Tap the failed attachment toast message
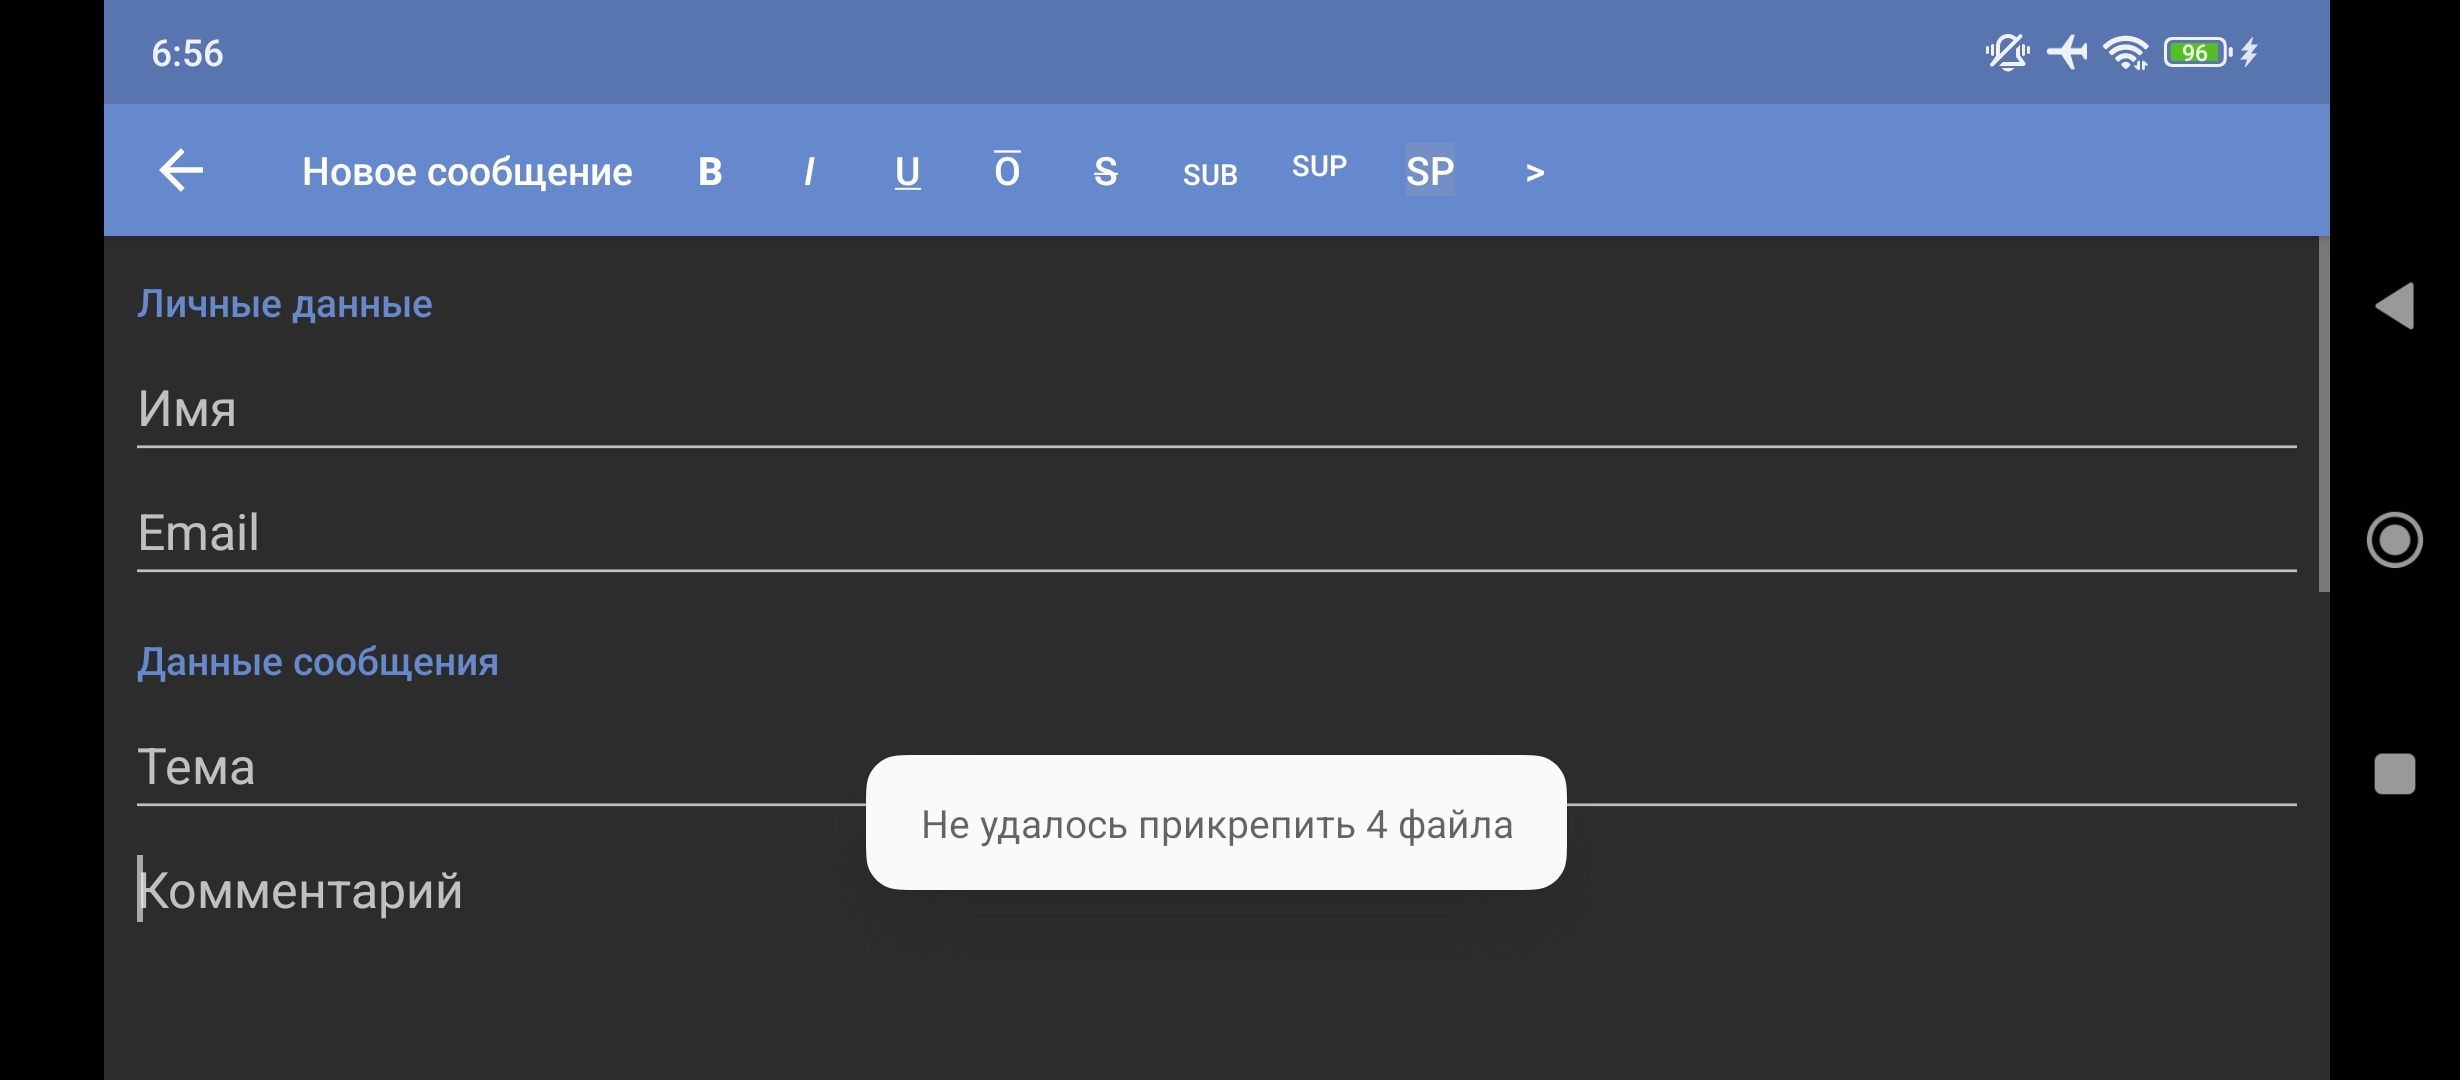The height and width of the screenshot is (1080, 2460). (1216, 823)
